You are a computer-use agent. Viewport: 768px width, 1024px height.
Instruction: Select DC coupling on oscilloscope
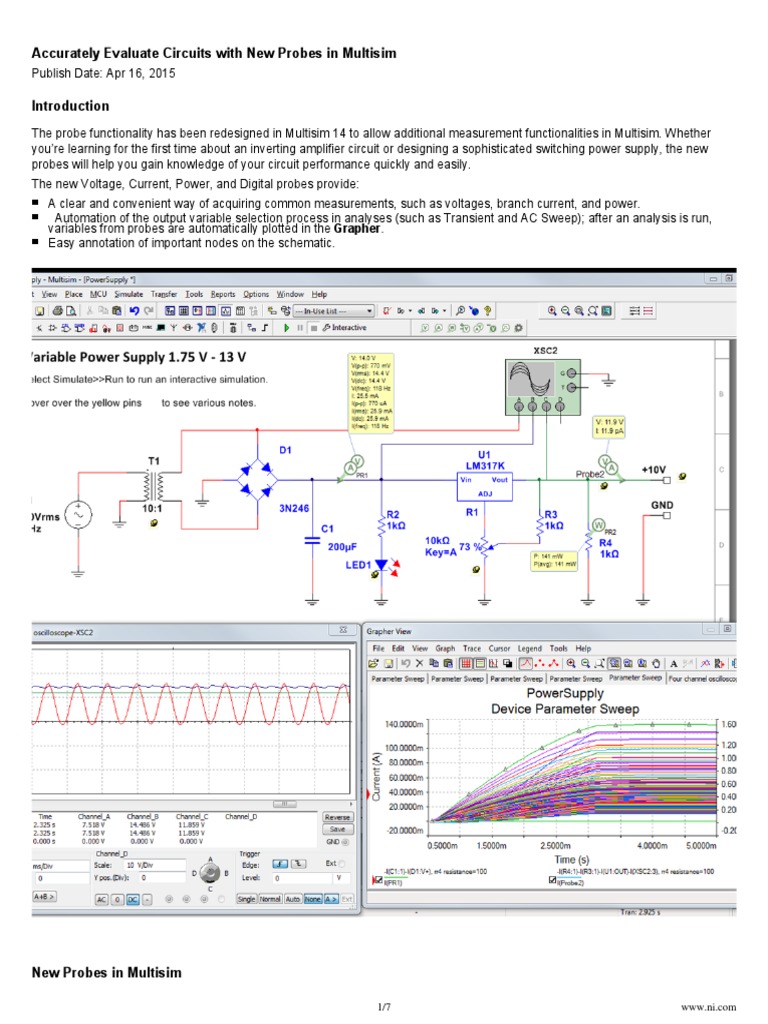coord(133,900)
